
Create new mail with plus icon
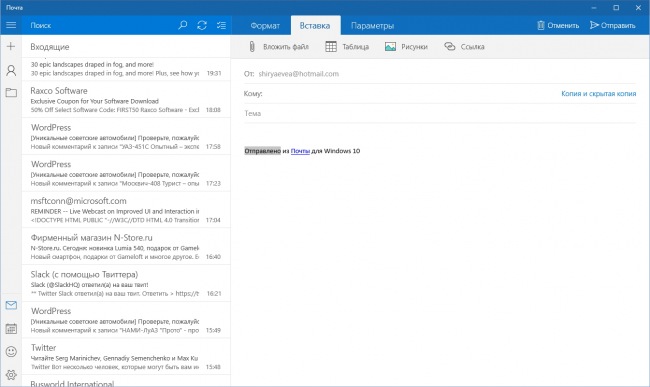tap(11, 46)
